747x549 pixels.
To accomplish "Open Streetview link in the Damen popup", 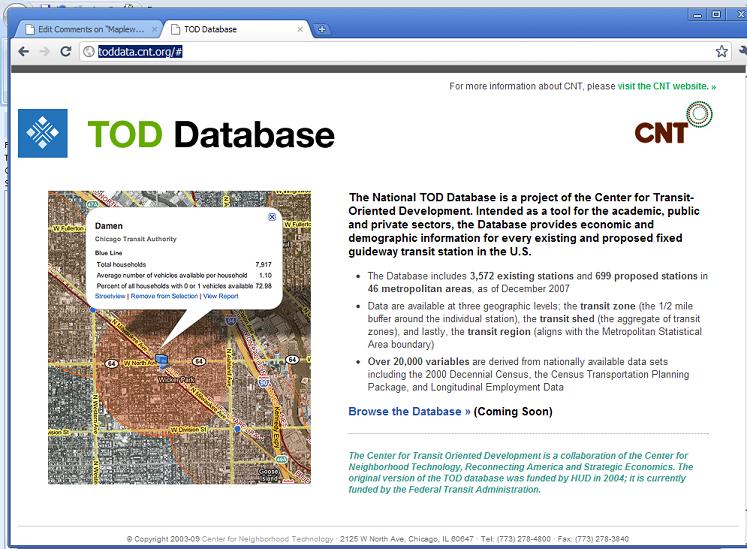I will pyautogui.click(x=110, y=296).
